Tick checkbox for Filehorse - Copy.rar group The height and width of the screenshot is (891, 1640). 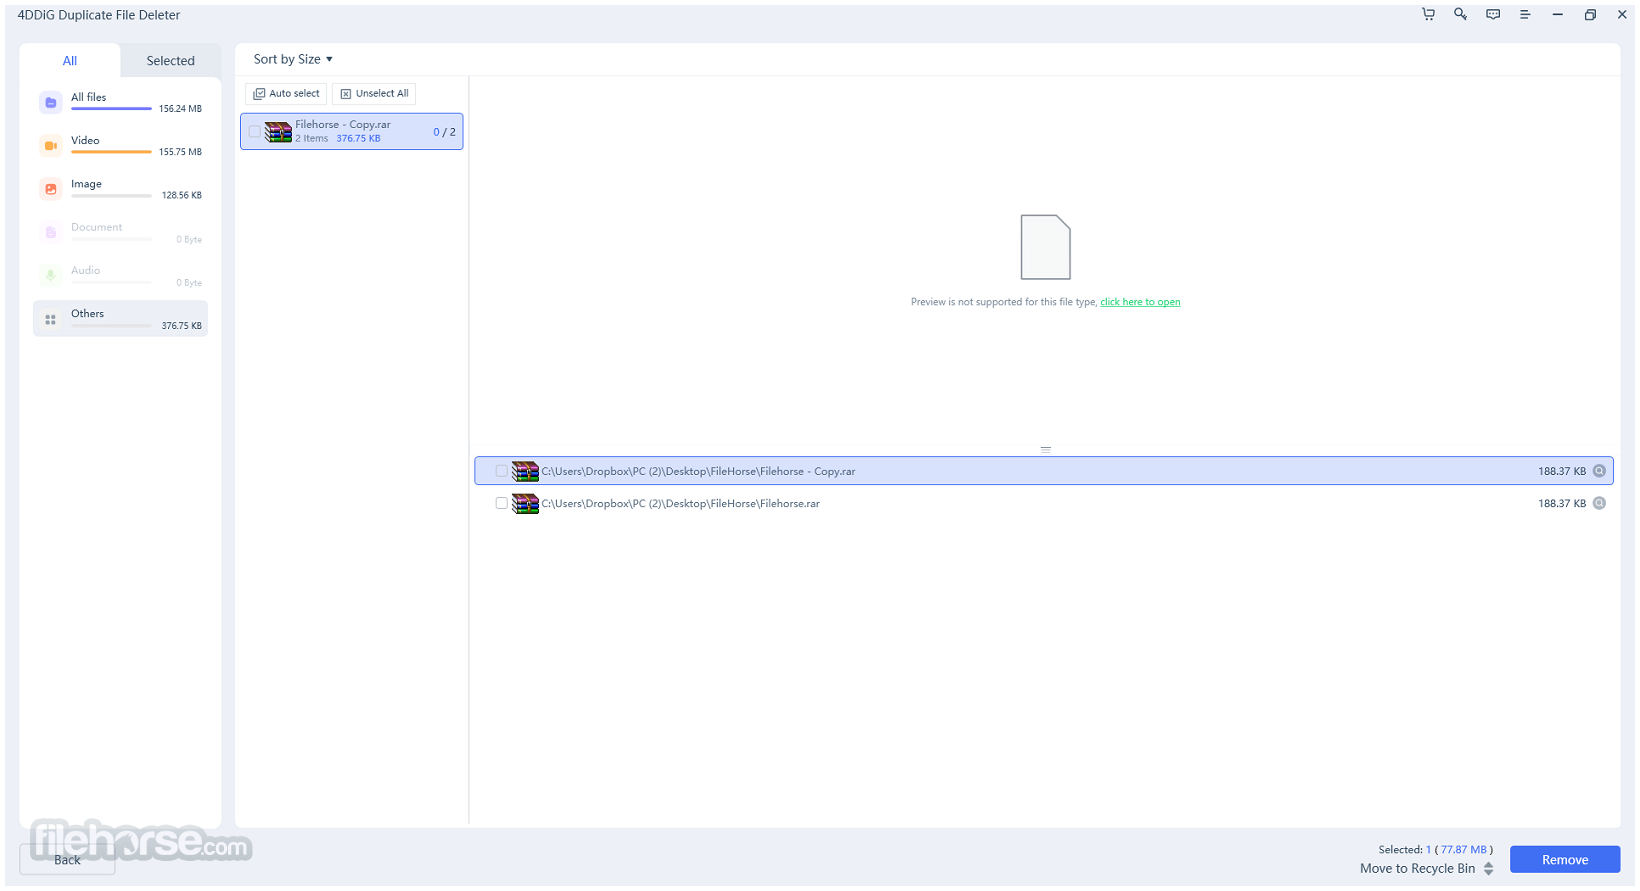click(x=254, y=131)
